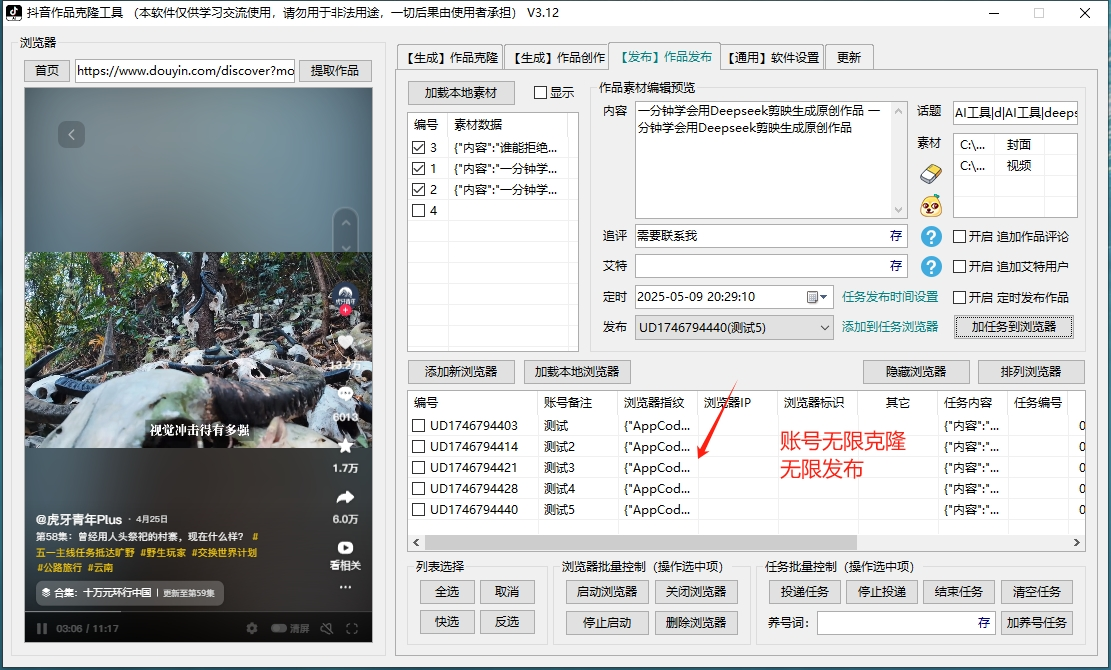Screen dimensions: 1111x670
Task: Click the eraser icon to clear material list
Action: click(x=930, y=173)
